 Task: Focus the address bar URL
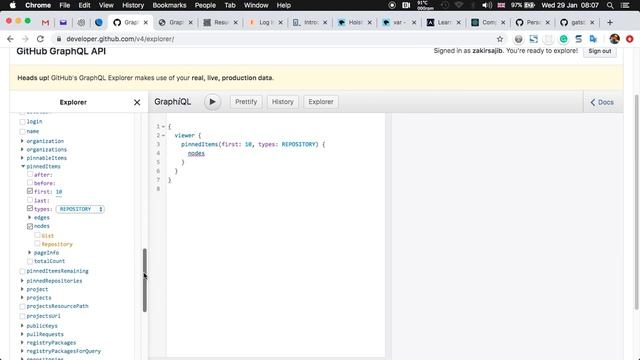coord(120,39)
